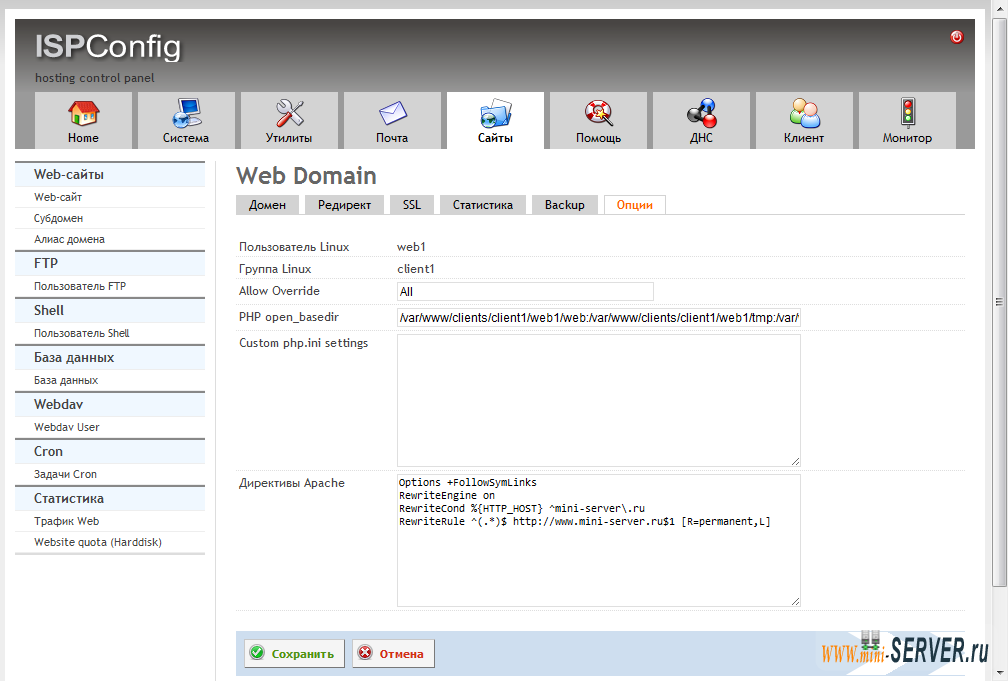
Task: Switch to the Статистика tab
Action: pyautogui.click(x=483, y=204)
